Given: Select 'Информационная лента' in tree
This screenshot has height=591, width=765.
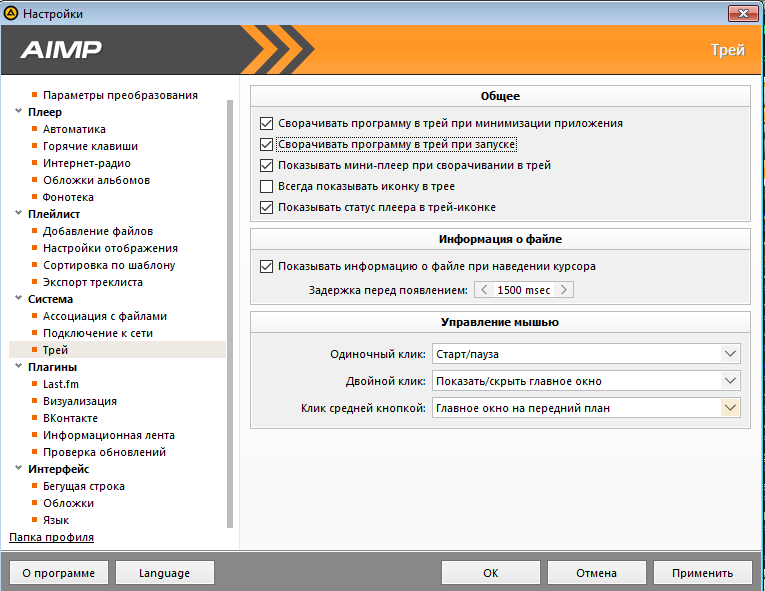Looking at the screenshot, I should (109, 435).
